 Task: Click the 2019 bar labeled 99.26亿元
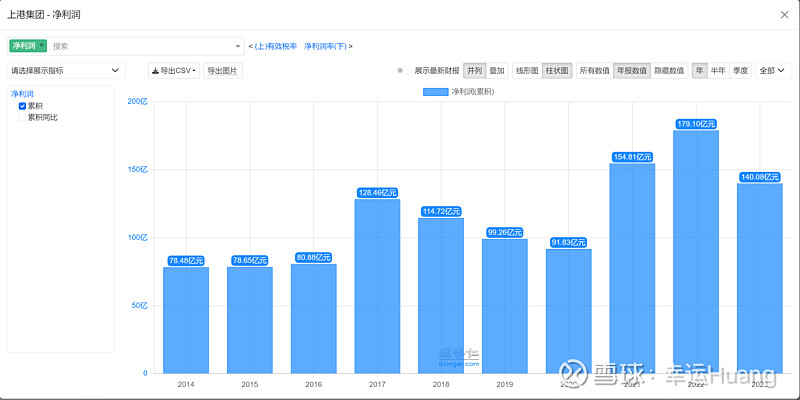point(505,306)
